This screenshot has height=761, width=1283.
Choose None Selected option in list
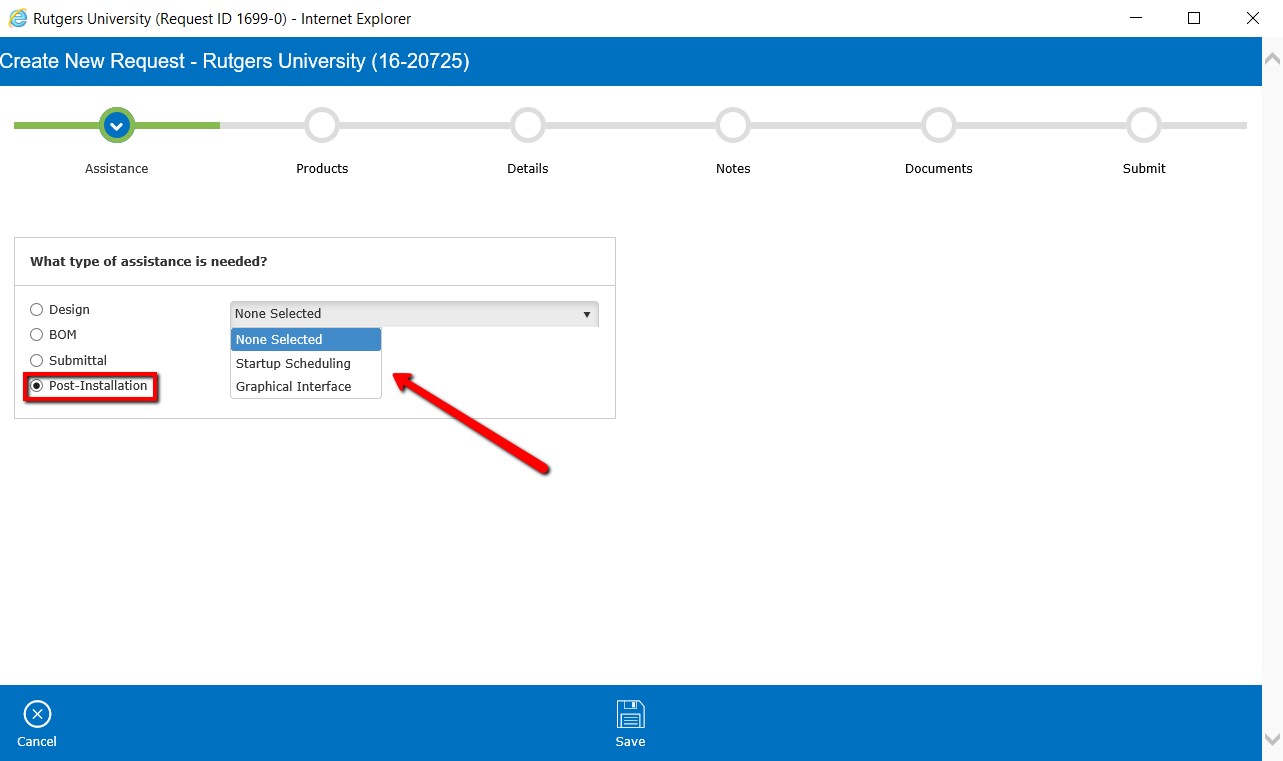[306, 340]
